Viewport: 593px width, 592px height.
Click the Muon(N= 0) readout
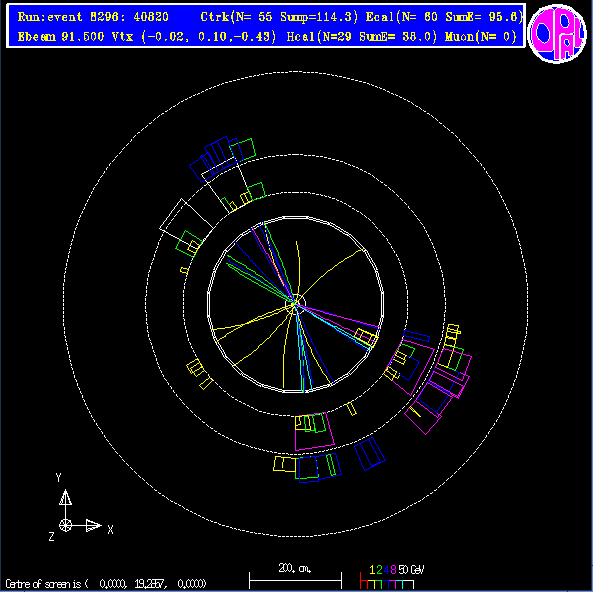[x=481, y=37]
